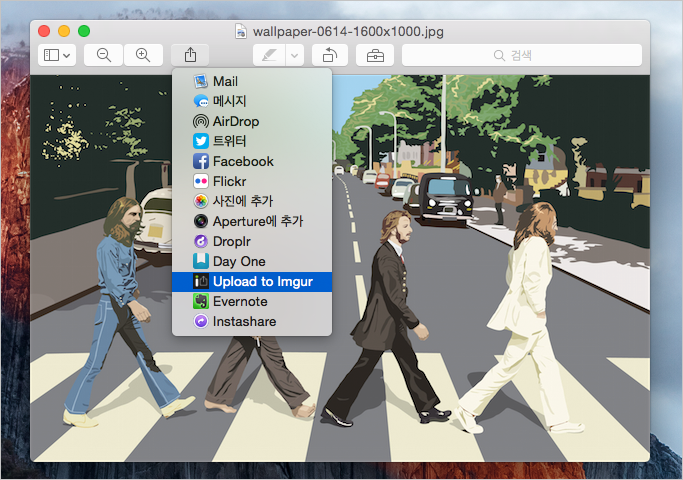Choose Evernote from share menu
683x480 pixels.
coord(252,301)
